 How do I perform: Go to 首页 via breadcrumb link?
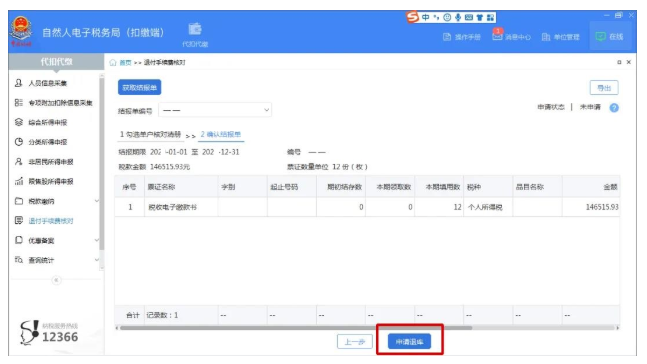pyautogui.click(x=125, y=63)
